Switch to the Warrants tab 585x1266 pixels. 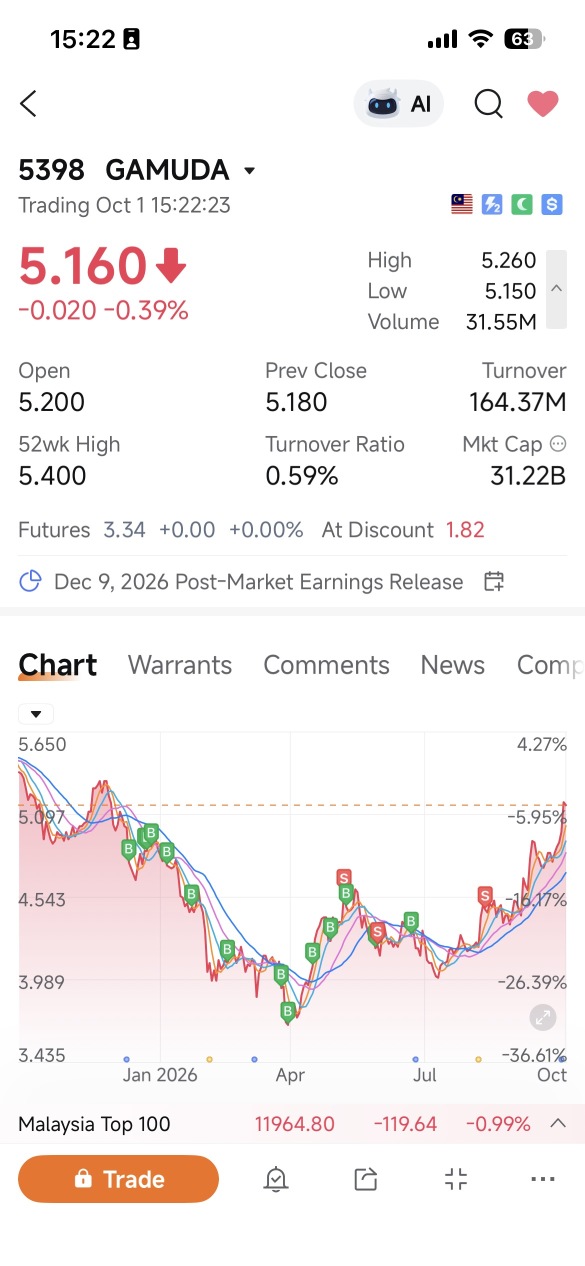[x=180, y=665]
